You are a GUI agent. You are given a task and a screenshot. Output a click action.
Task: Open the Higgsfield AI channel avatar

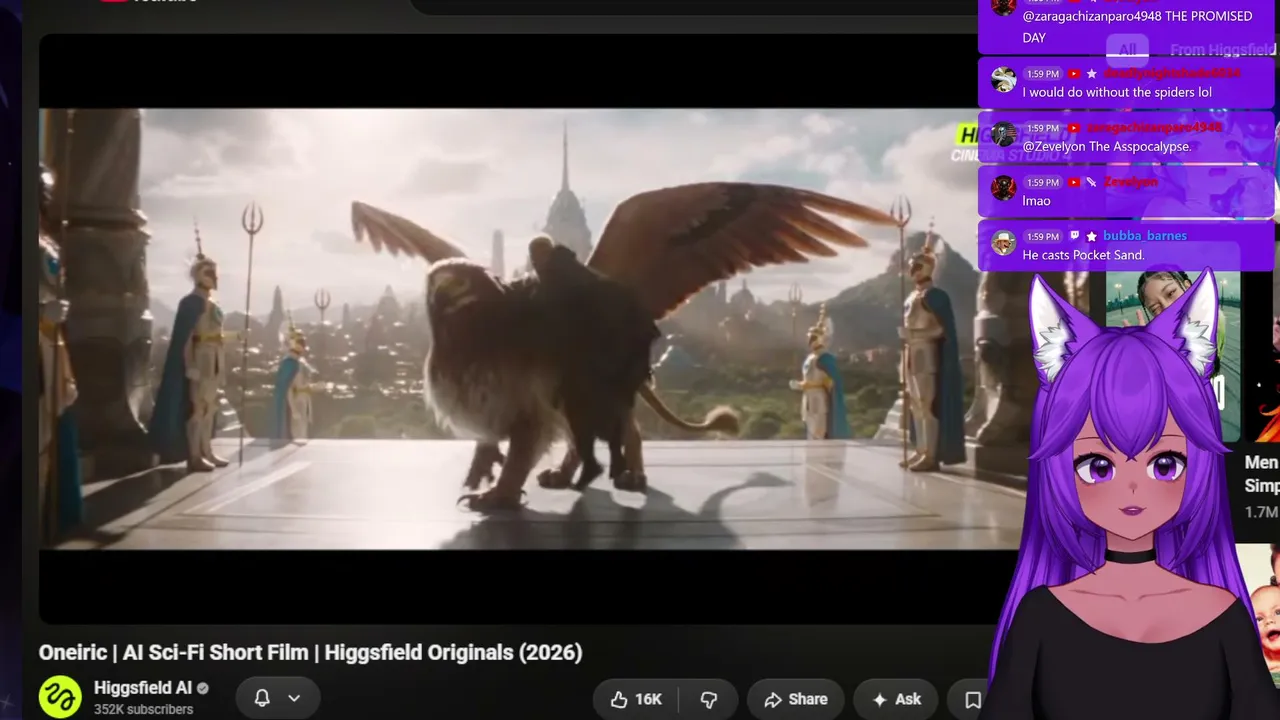click(60, 697)
